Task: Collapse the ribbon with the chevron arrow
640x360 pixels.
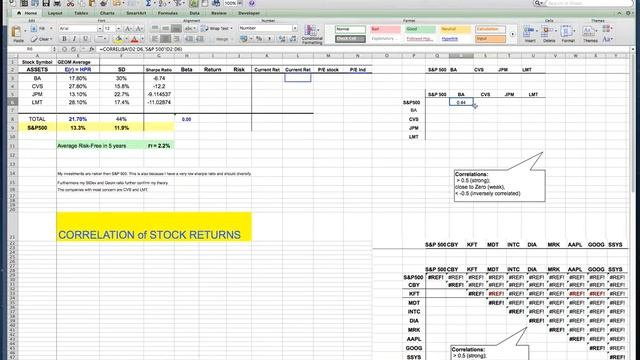Action: [x=620, y=13]
